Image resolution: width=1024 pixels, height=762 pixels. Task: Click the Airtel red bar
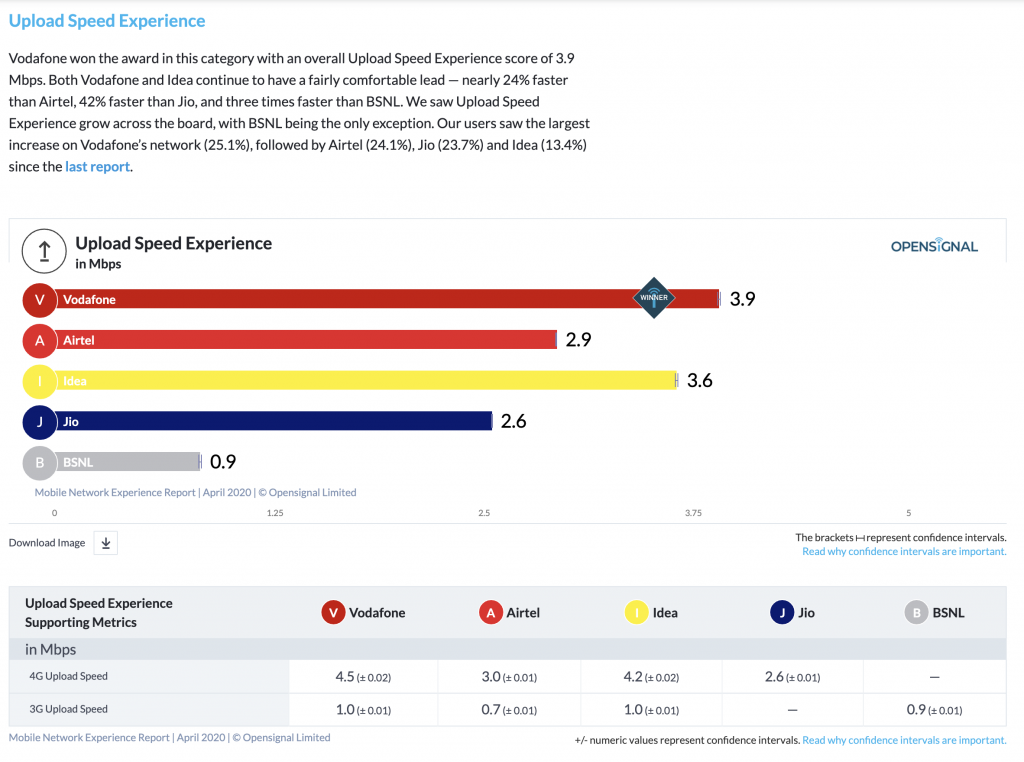coord(306,340)
